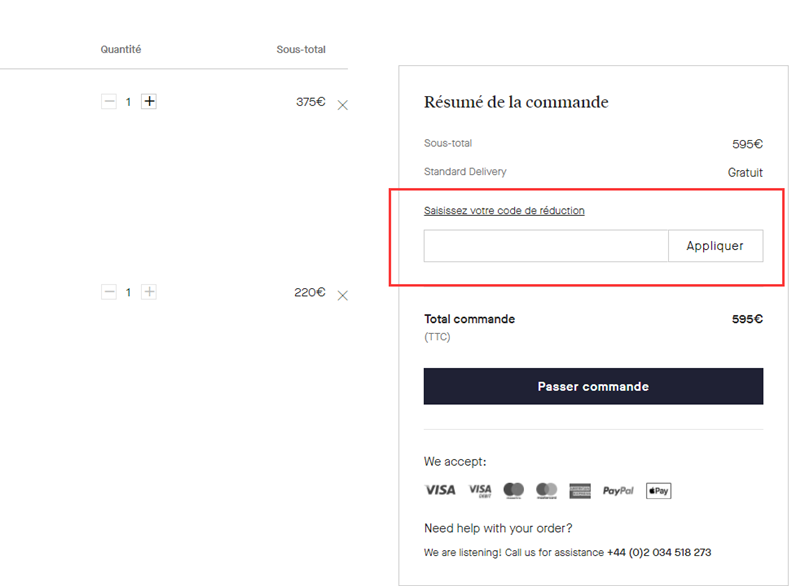Click the Quantité column header
Viewport: 800px width, 586px height.
(121, 49)
